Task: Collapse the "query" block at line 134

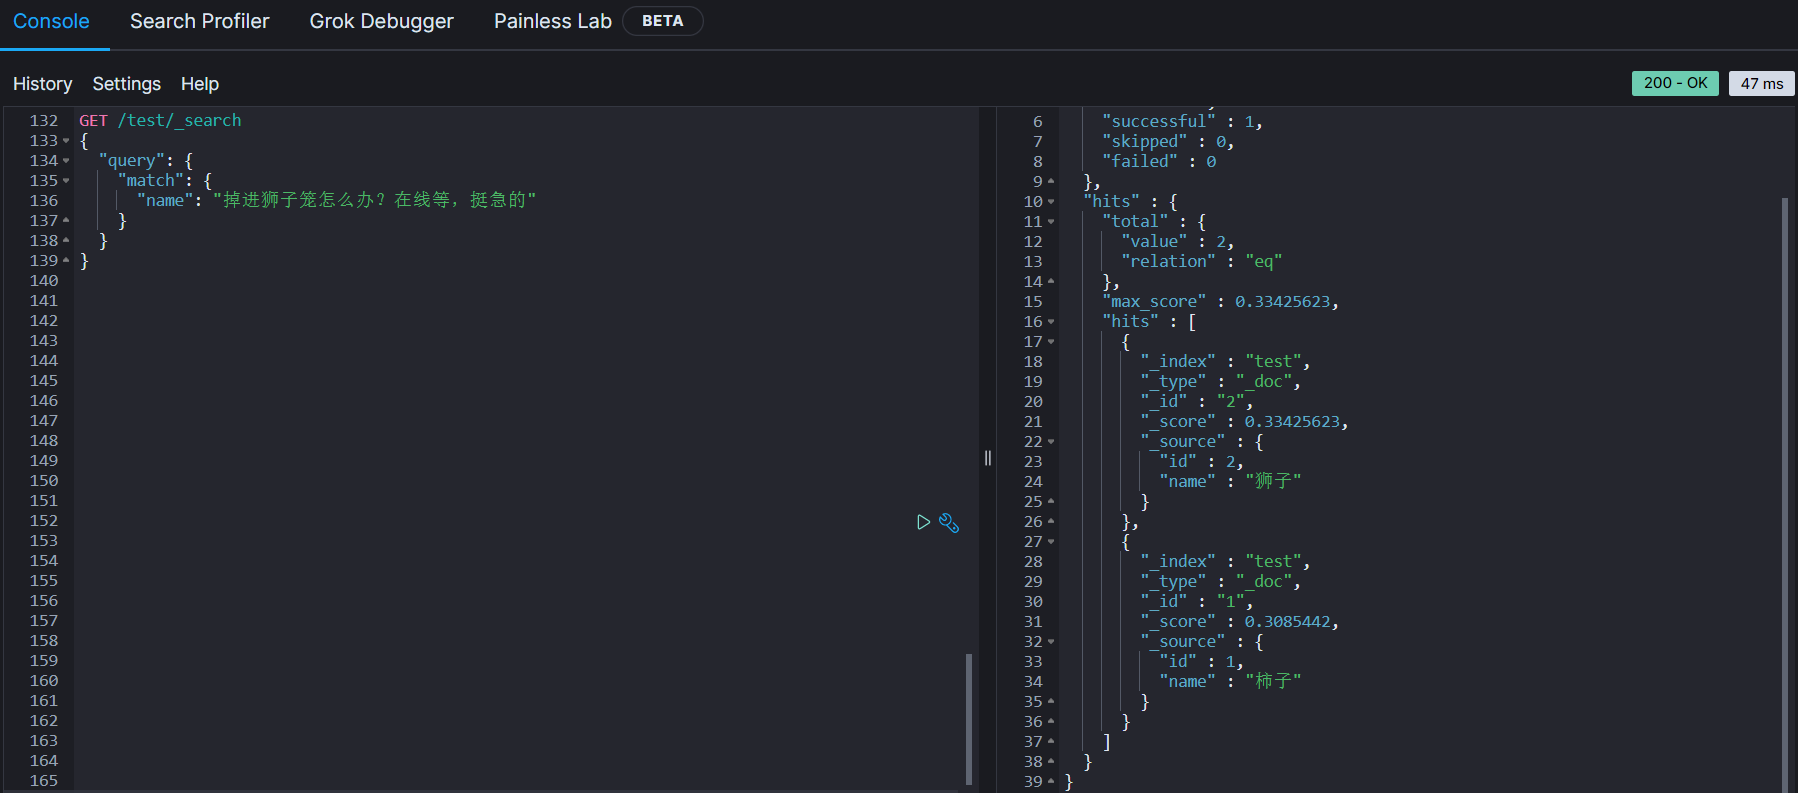Action: coord(66,161)
